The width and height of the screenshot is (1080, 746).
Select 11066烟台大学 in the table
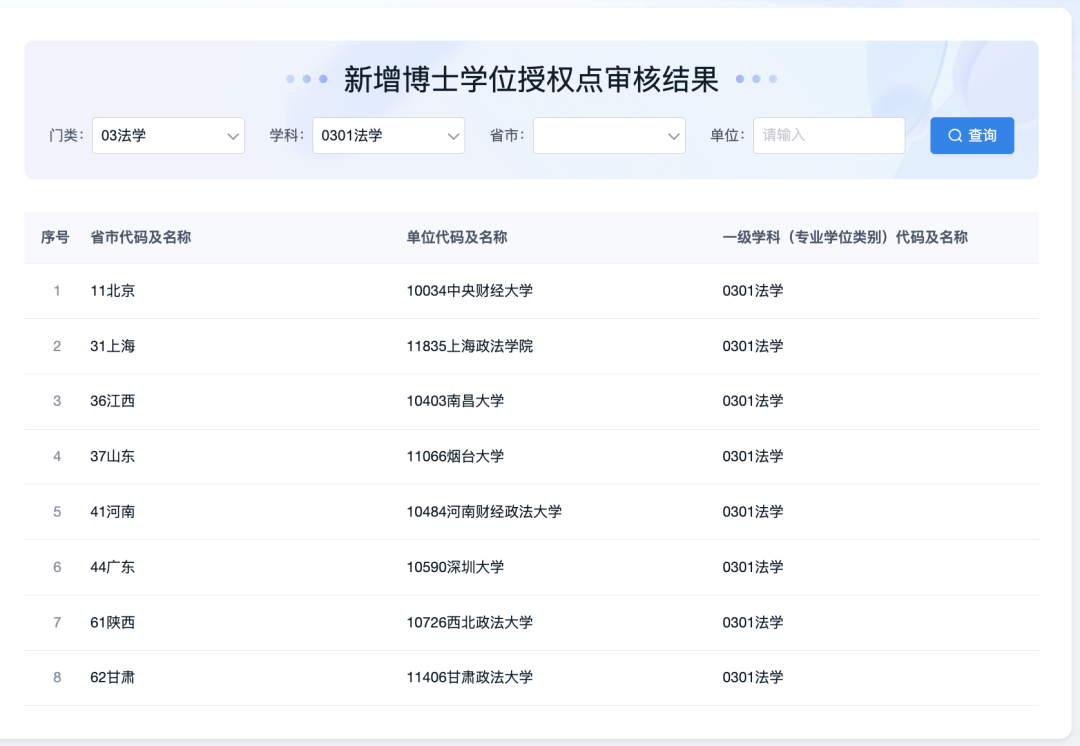tap(455, 456)
